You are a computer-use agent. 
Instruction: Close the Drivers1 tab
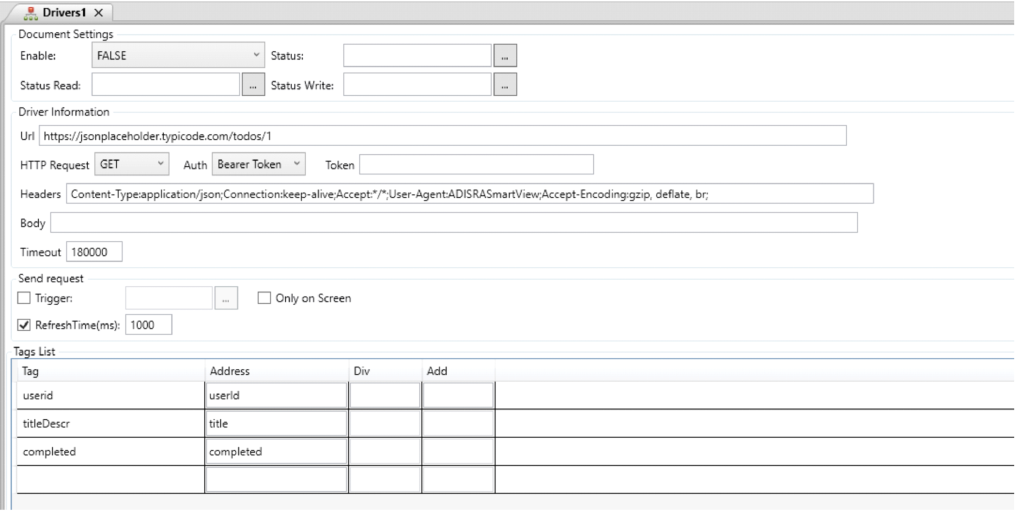[x=99, y=12]
